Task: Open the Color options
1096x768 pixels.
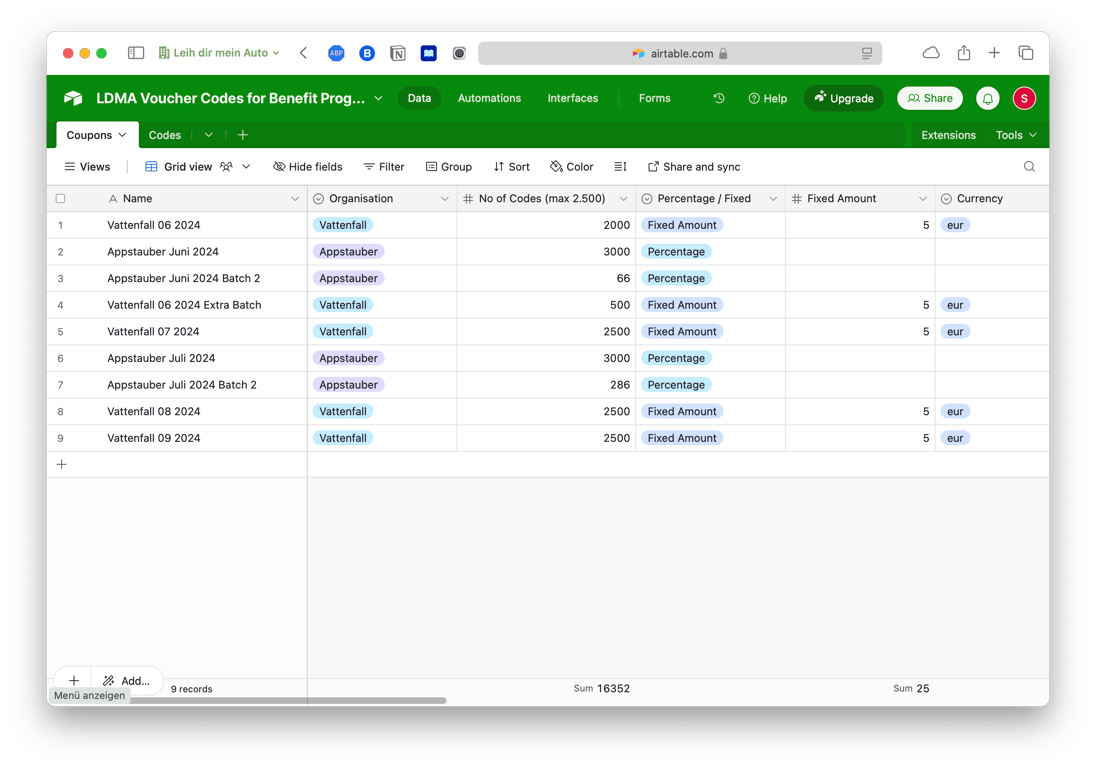Action: click(572, 166)
